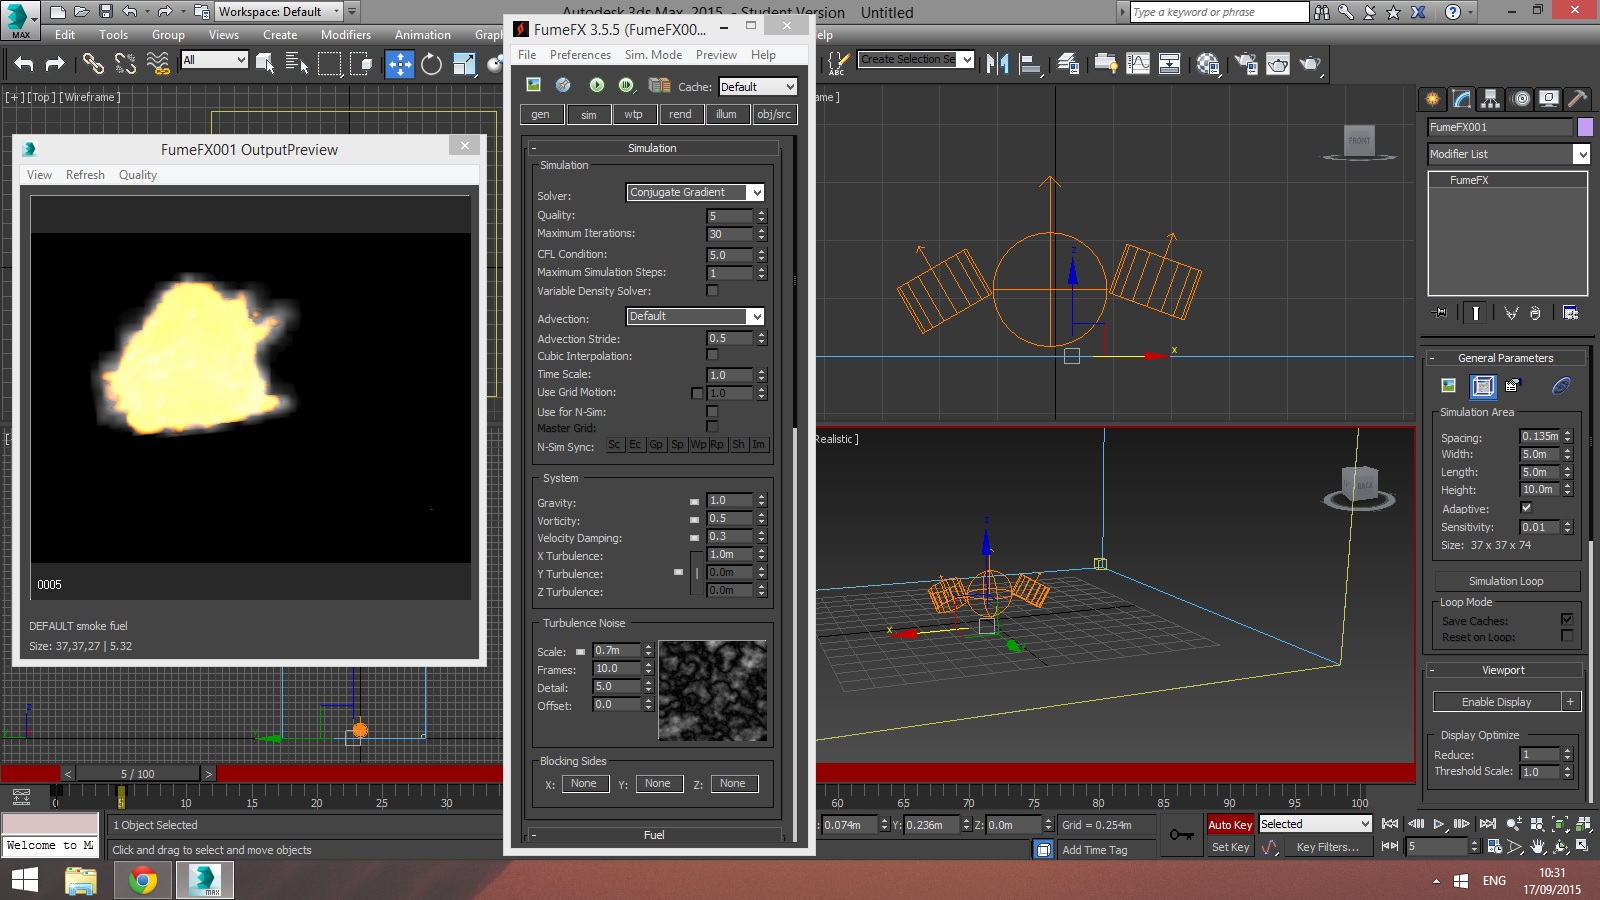Open the Hierarchy command panel tab

1491,98
